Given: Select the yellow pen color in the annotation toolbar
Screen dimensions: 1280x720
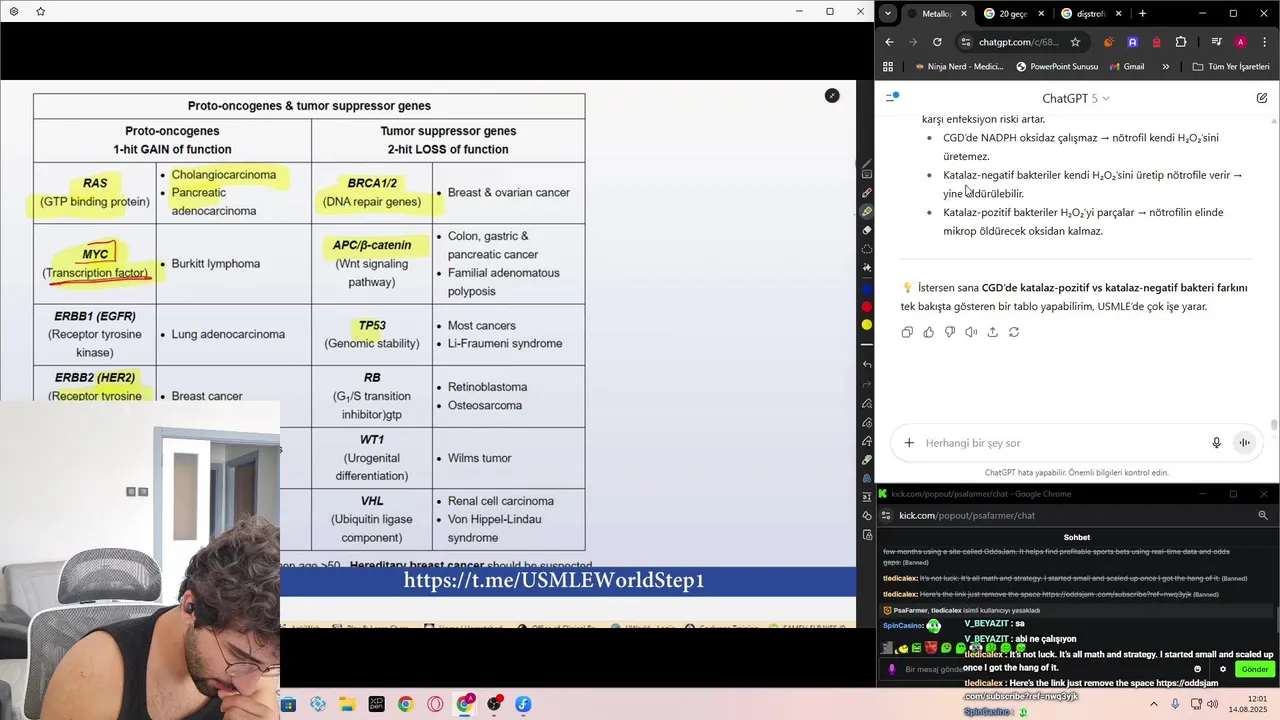Looking at the screenshot, I should click(867, 325).
